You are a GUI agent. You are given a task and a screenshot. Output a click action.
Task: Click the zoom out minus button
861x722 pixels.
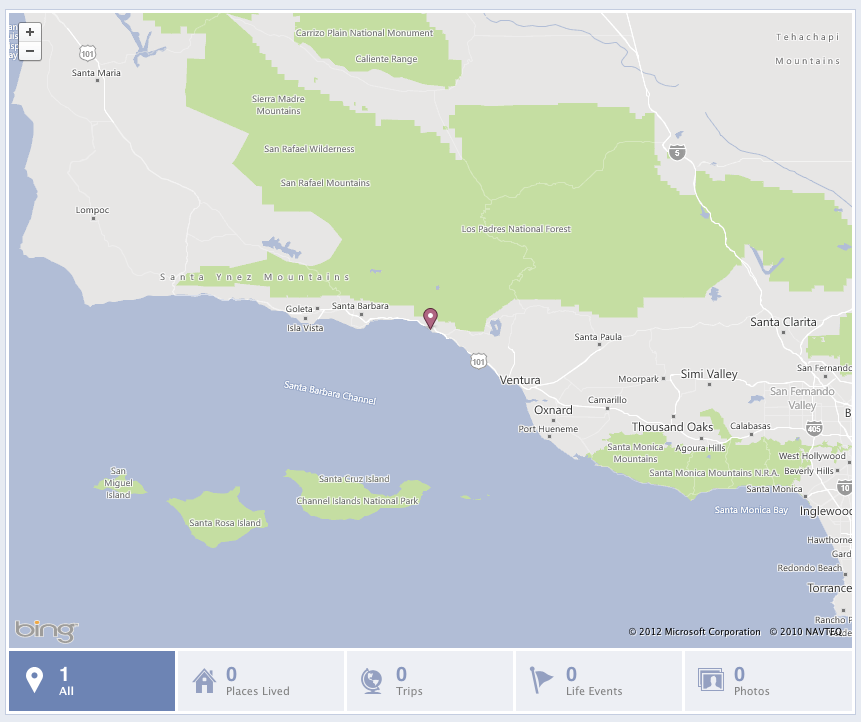[x=30, y=50]
